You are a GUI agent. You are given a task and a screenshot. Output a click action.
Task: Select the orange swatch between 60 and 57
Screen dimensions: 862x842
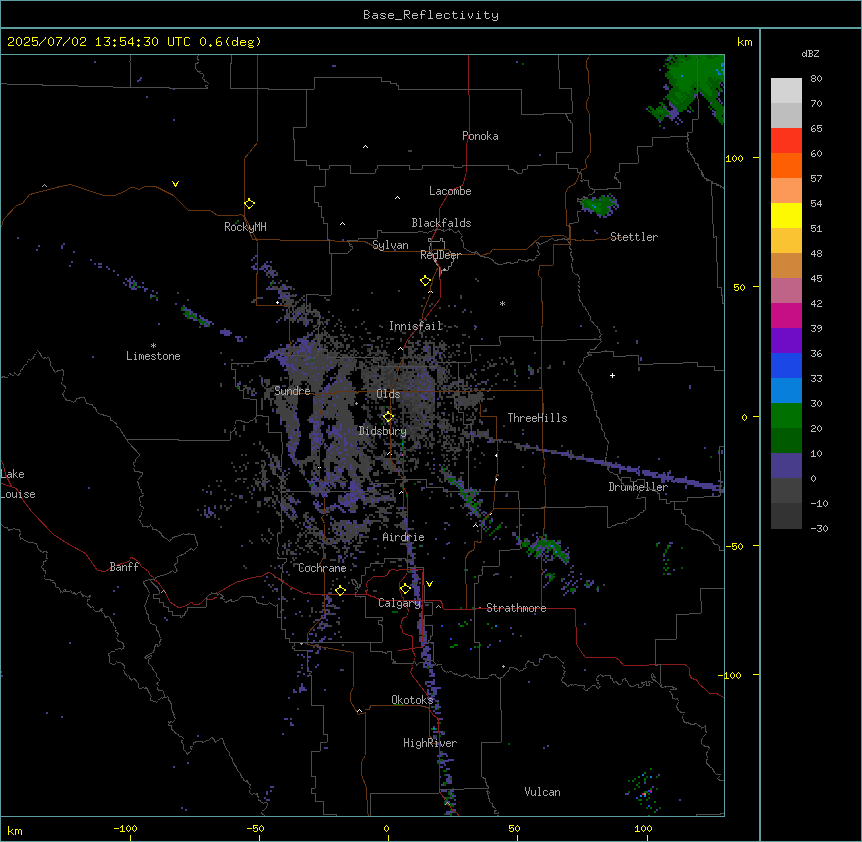pyautogui.click(x=786, y=165)
